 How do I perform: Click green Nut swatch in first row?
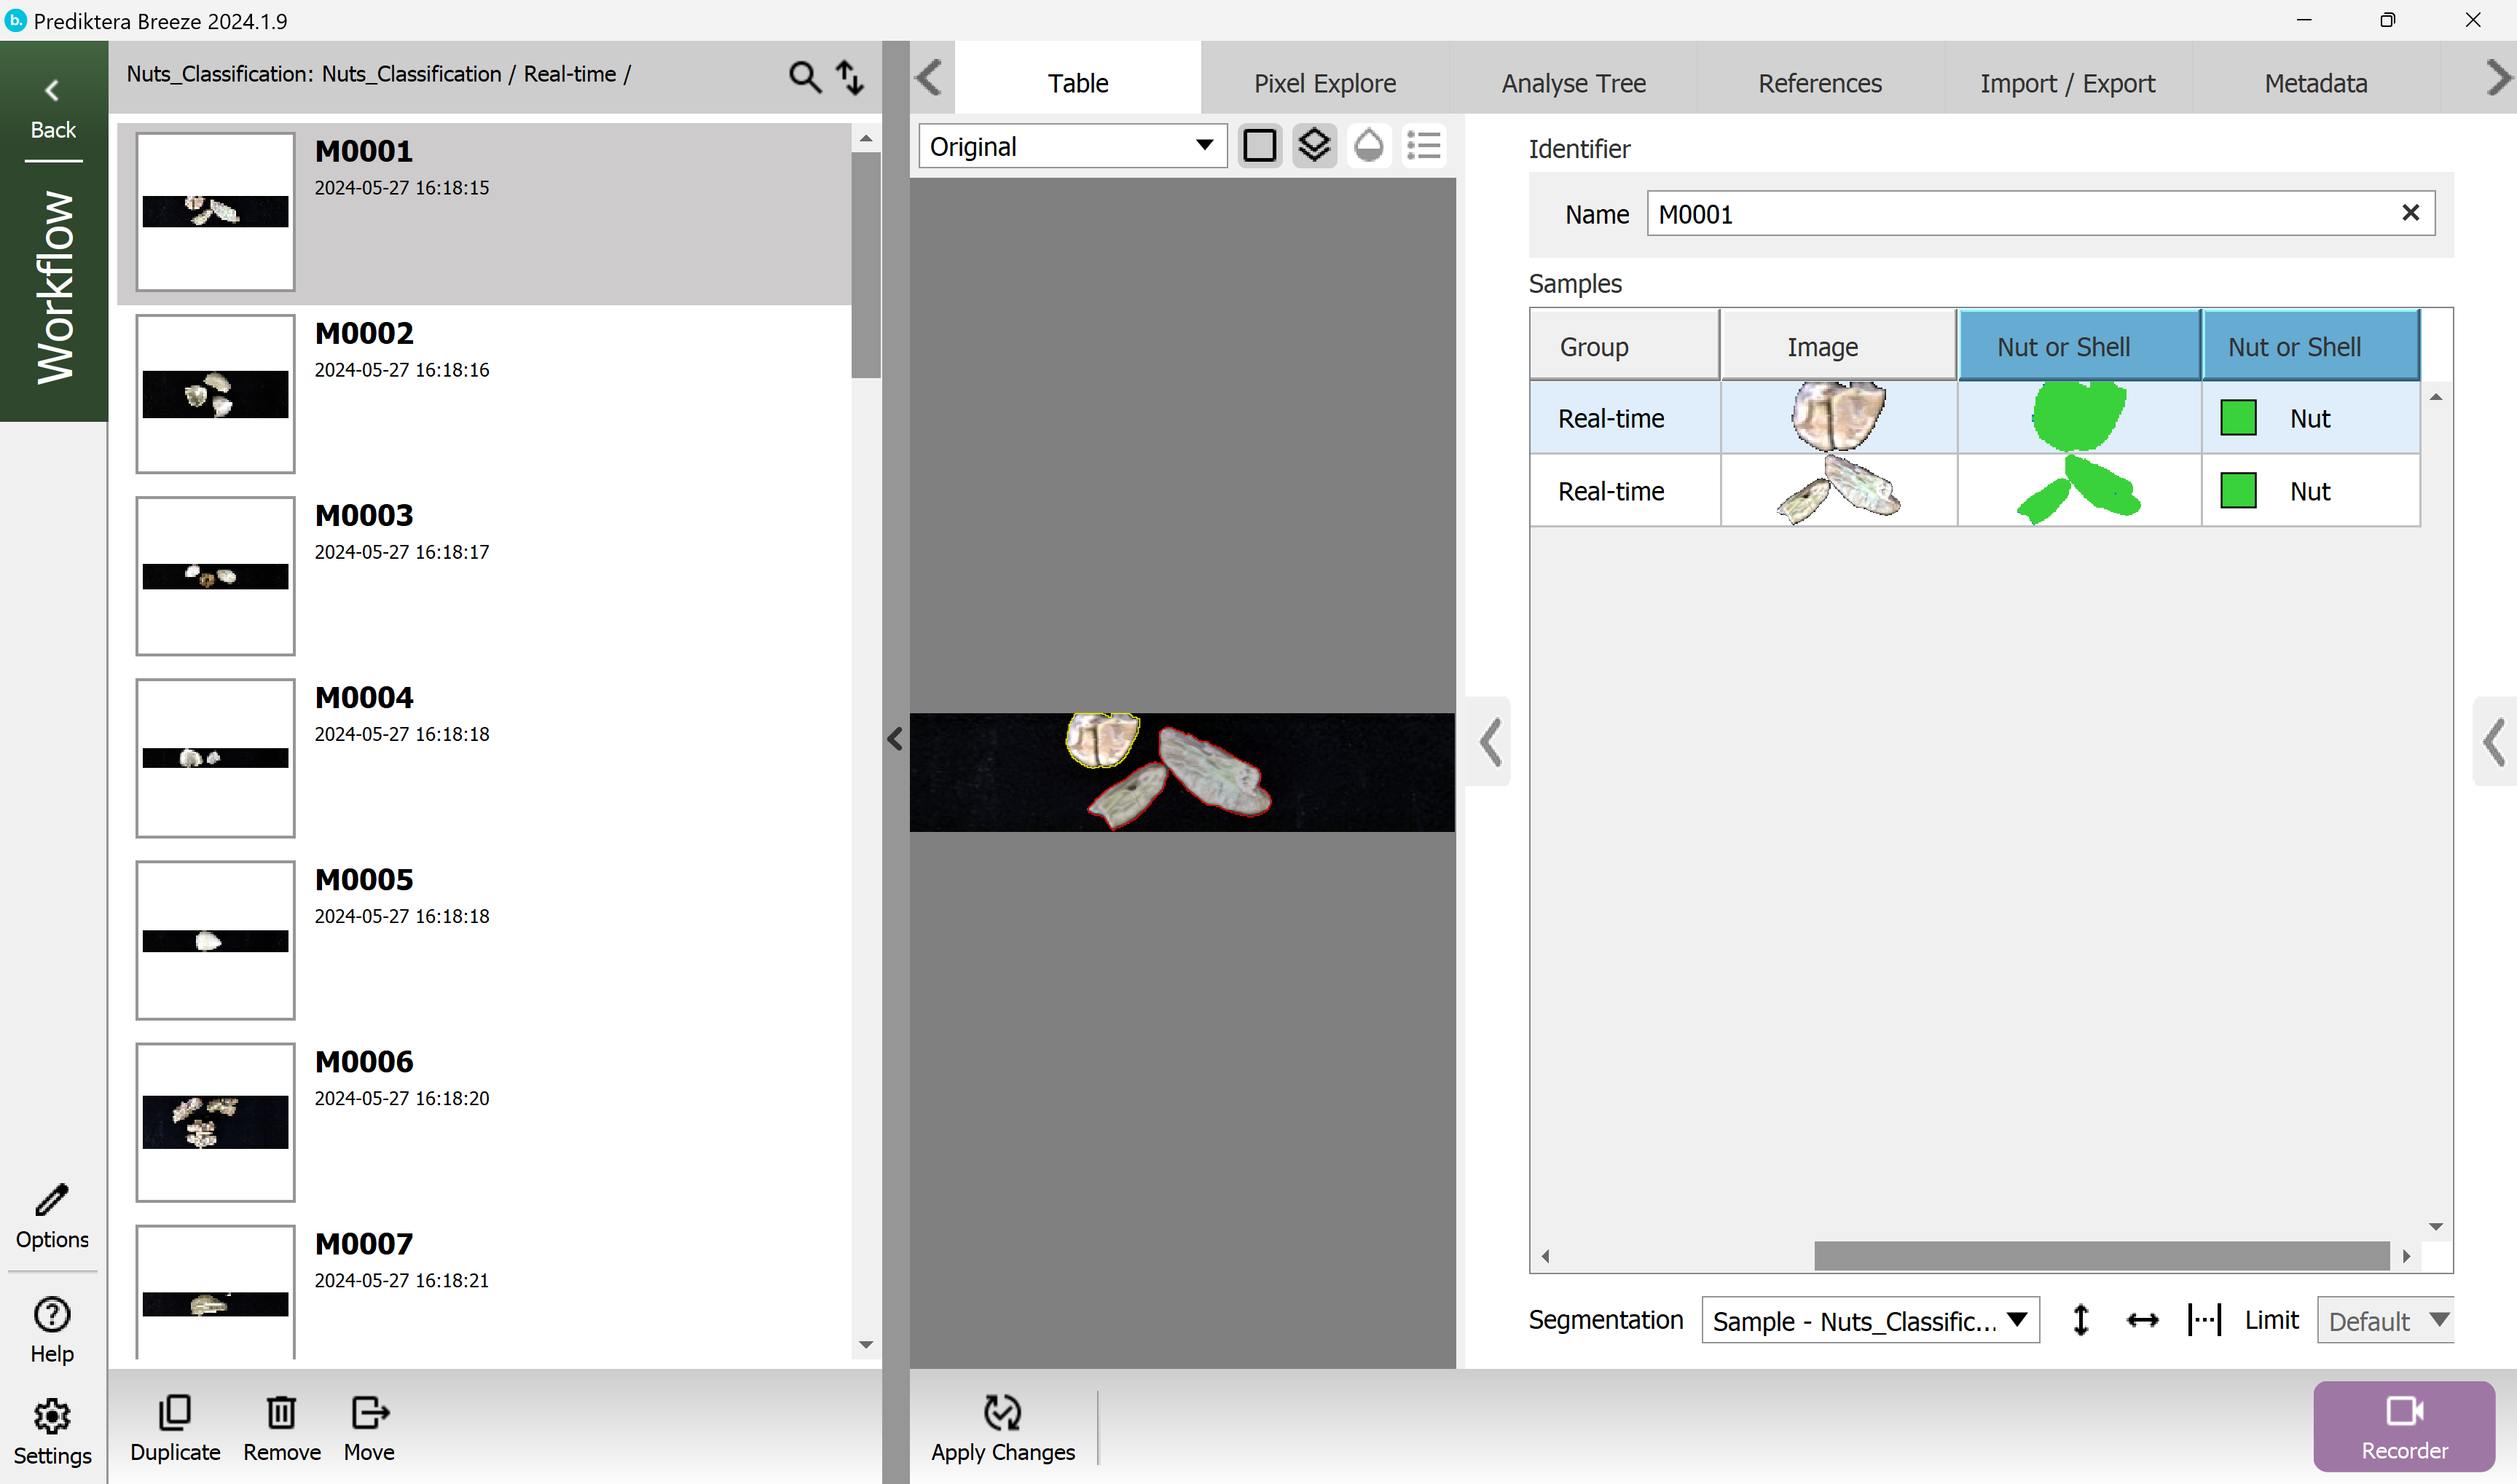(2238, 418)
